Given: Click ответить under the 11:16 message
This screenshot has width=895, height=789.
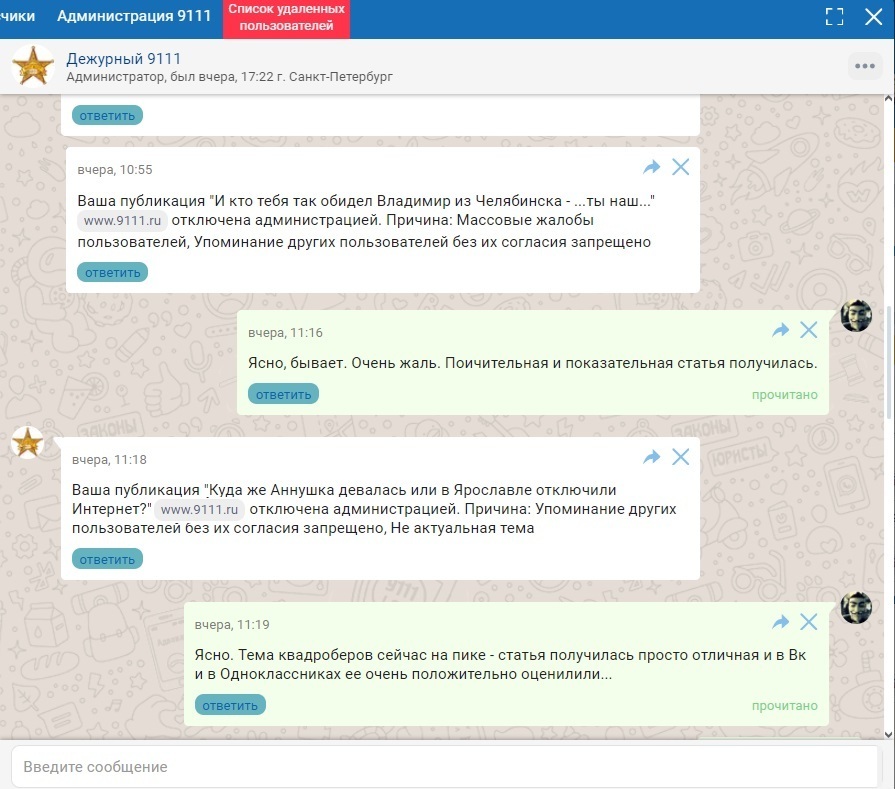Looking at the screenshot, I should [283, 394].
